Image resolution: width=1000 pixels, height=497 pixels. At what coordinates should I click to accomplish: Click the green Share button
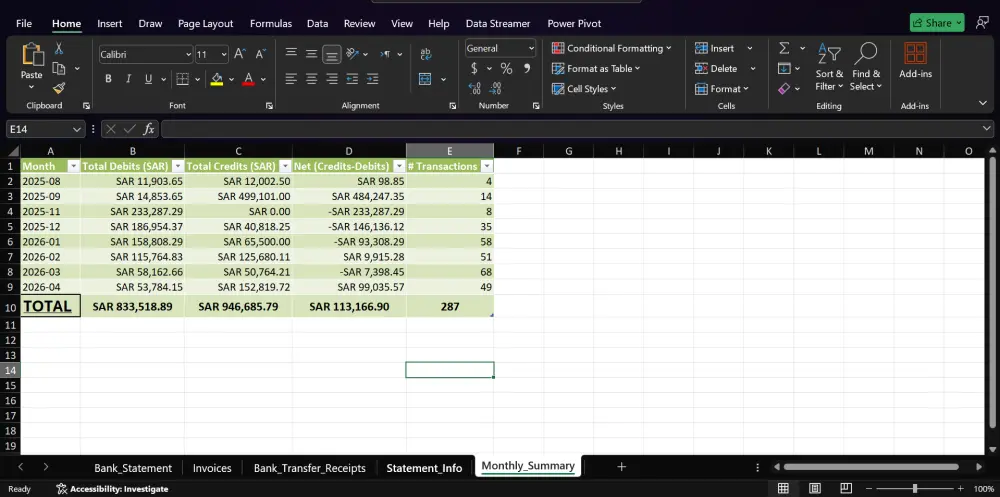[x=937, y=23]
